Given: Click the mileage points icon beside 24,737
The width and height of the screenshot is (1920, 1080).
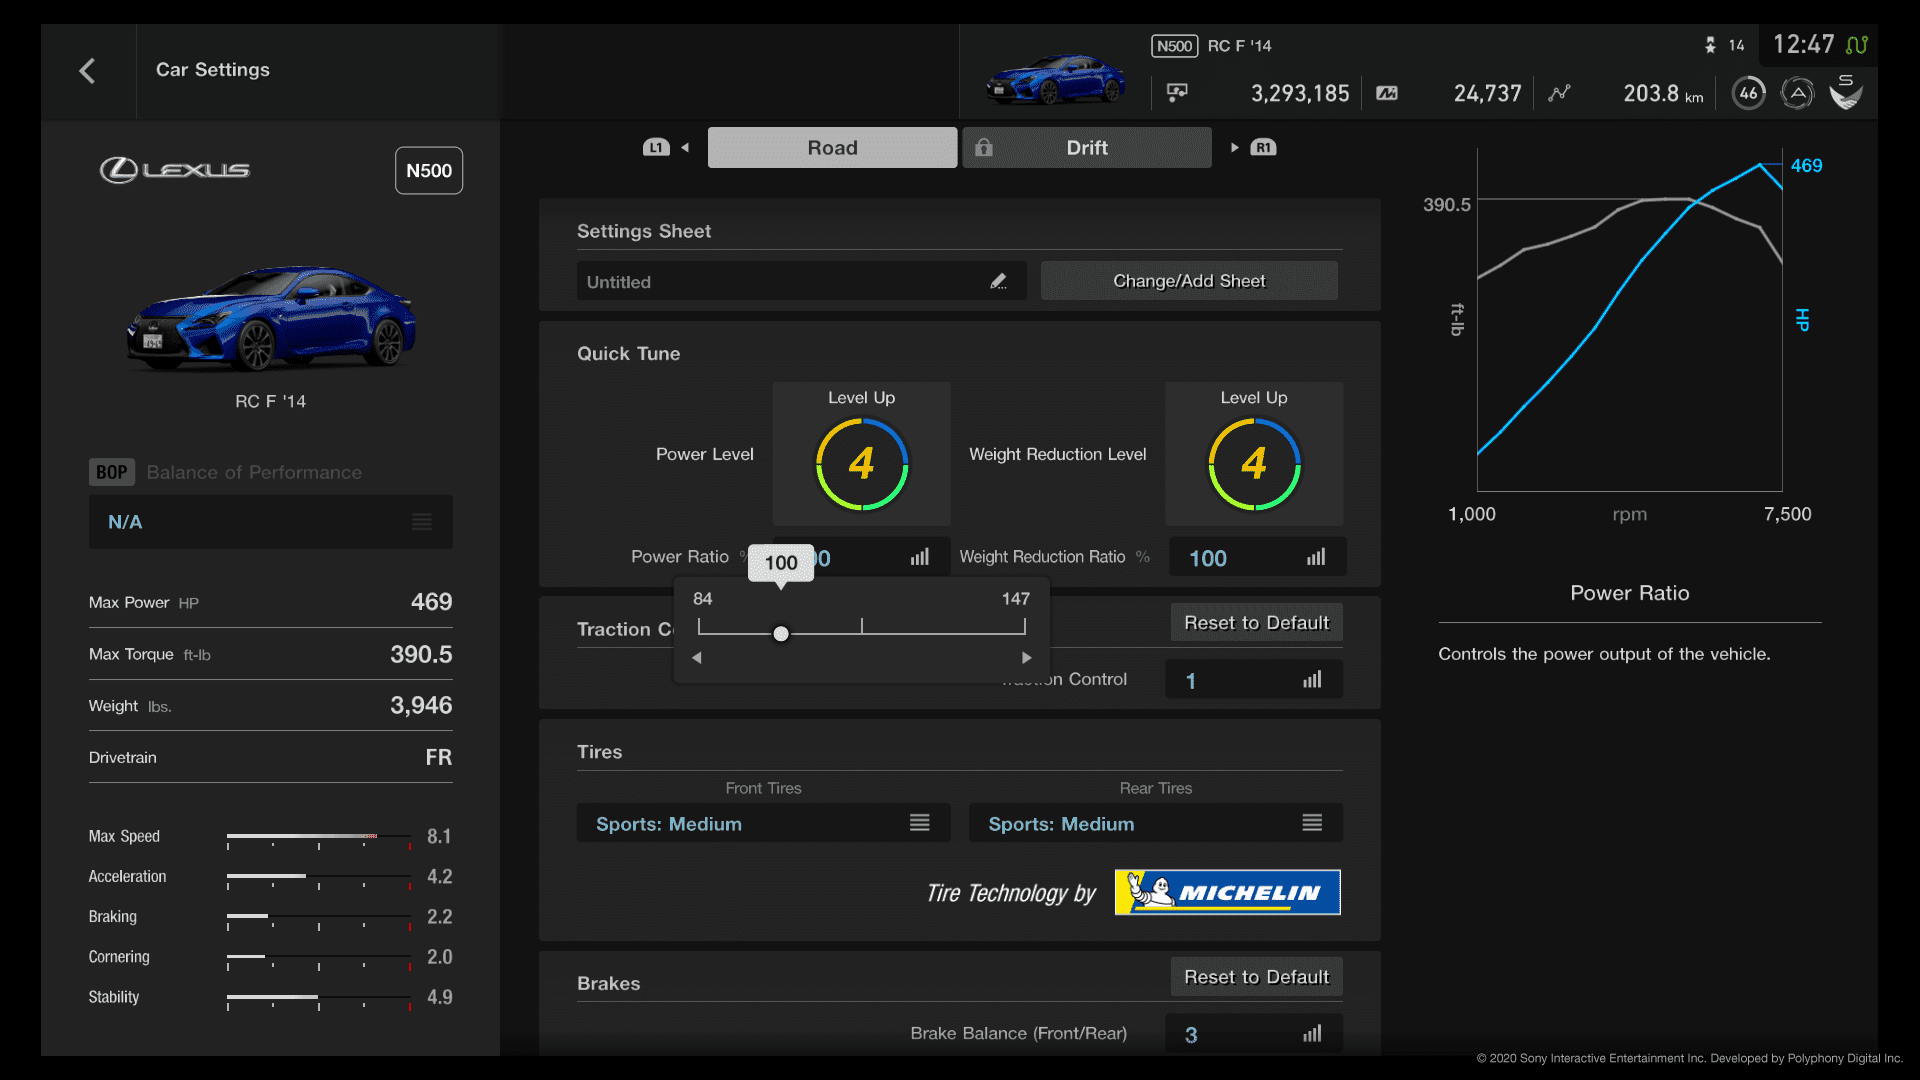Looking at the screenshot, I should [1387, 93].
